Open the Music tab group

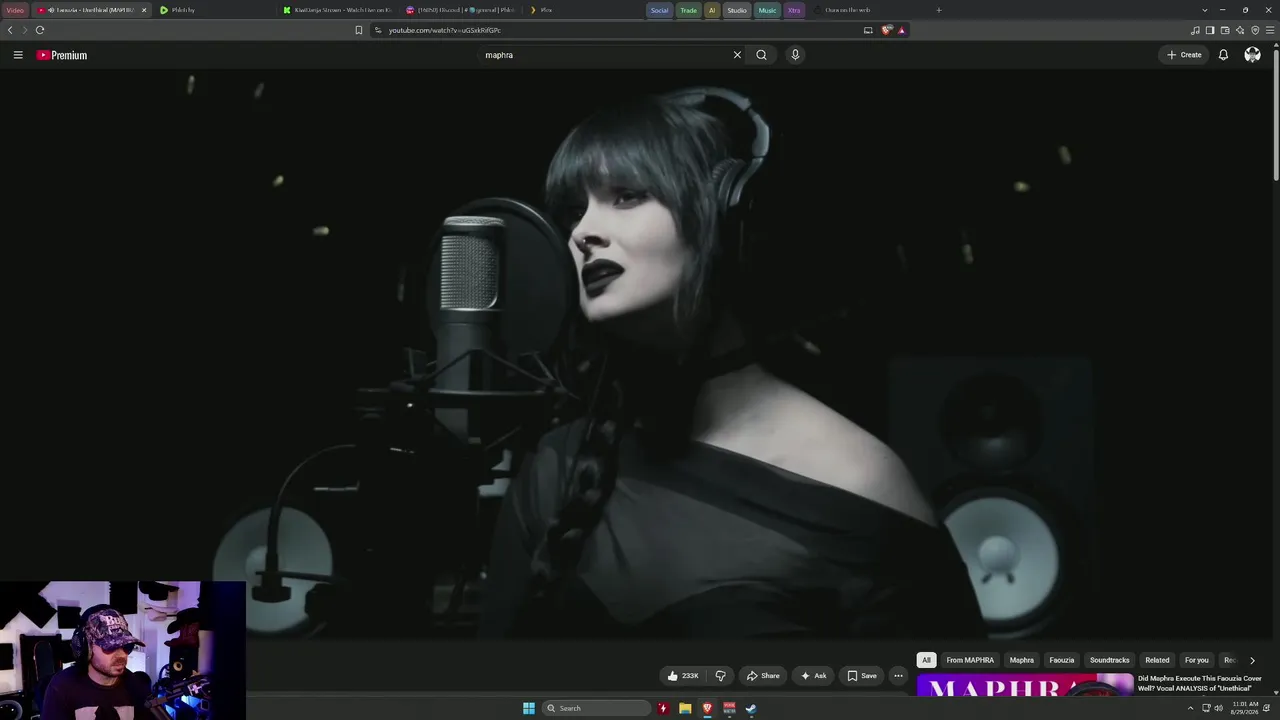tap(767, 10)
